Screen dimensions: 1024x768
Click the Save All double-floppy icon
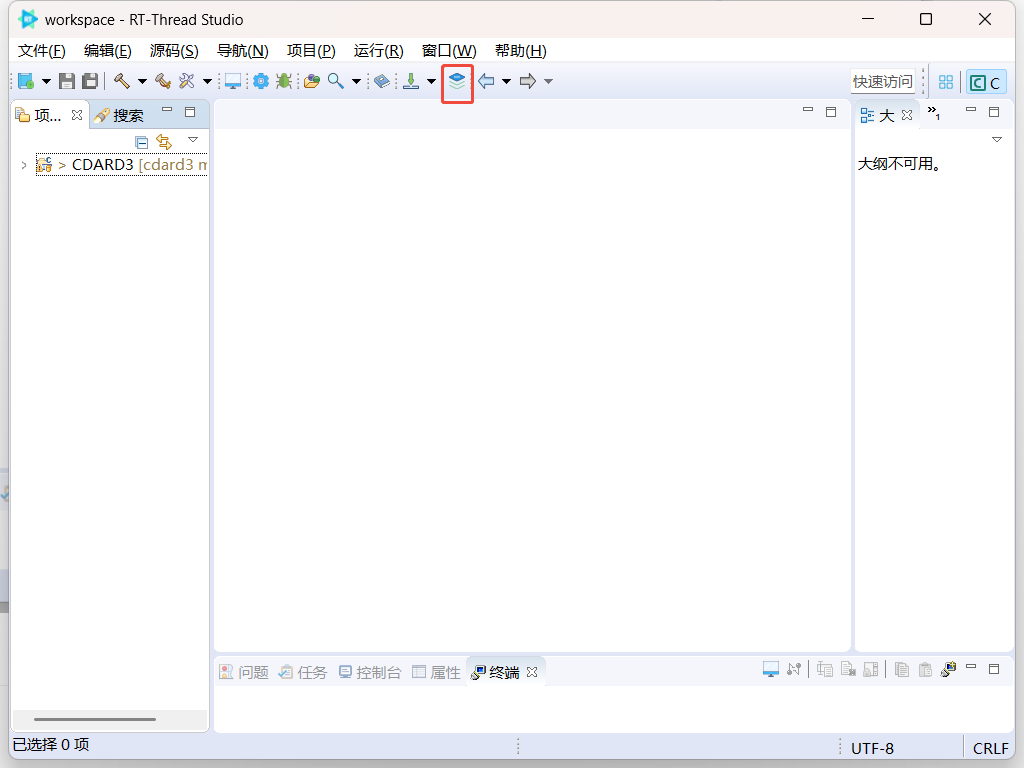point(90,82)
